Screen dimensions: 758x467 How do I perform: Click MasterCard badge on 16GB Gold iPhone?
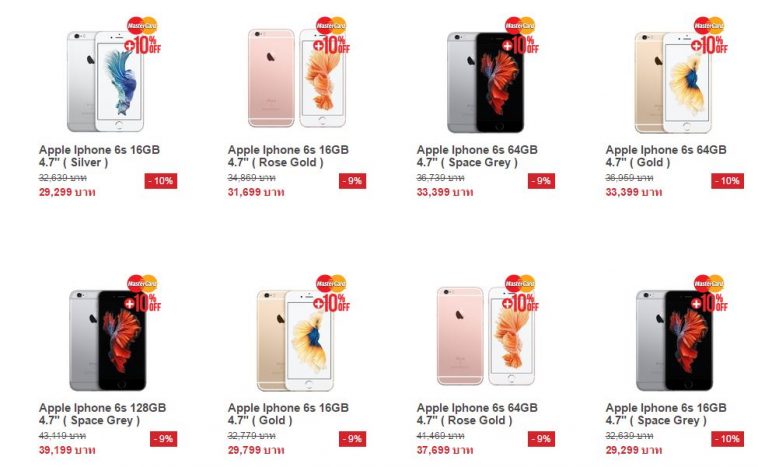pos(332,294)
